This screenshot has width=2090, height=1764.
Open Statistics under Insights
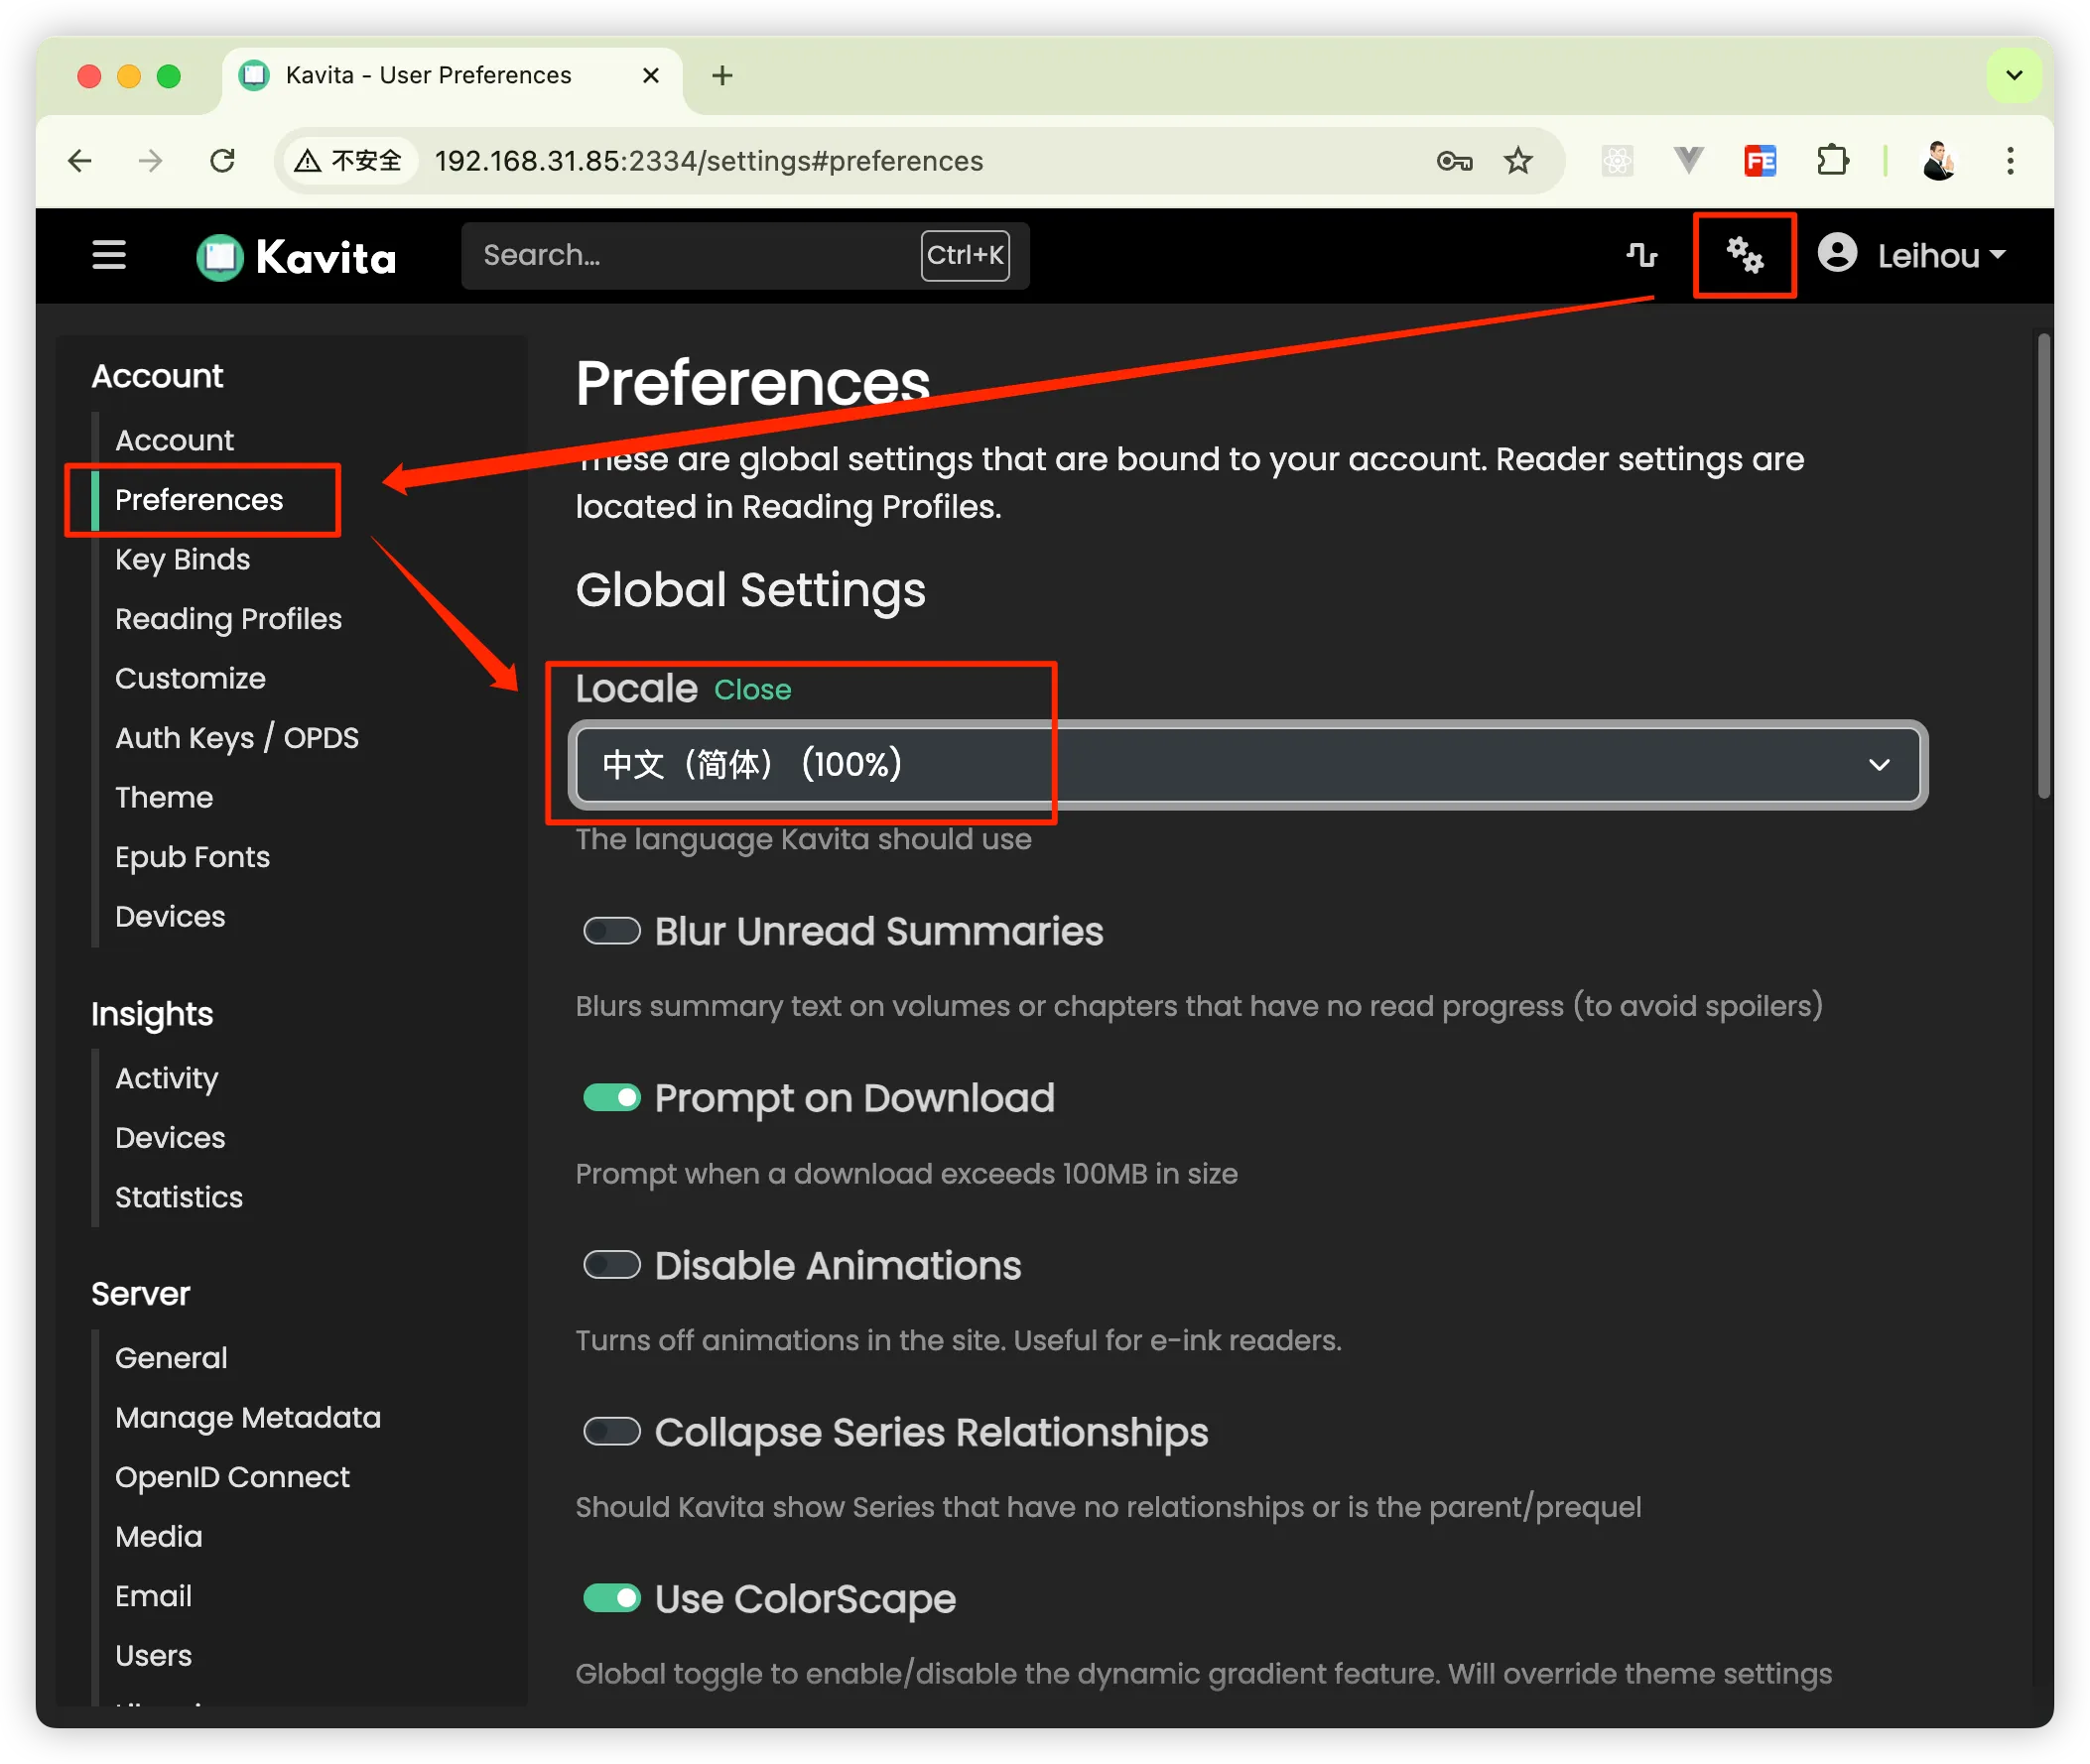pos(179,1197)
